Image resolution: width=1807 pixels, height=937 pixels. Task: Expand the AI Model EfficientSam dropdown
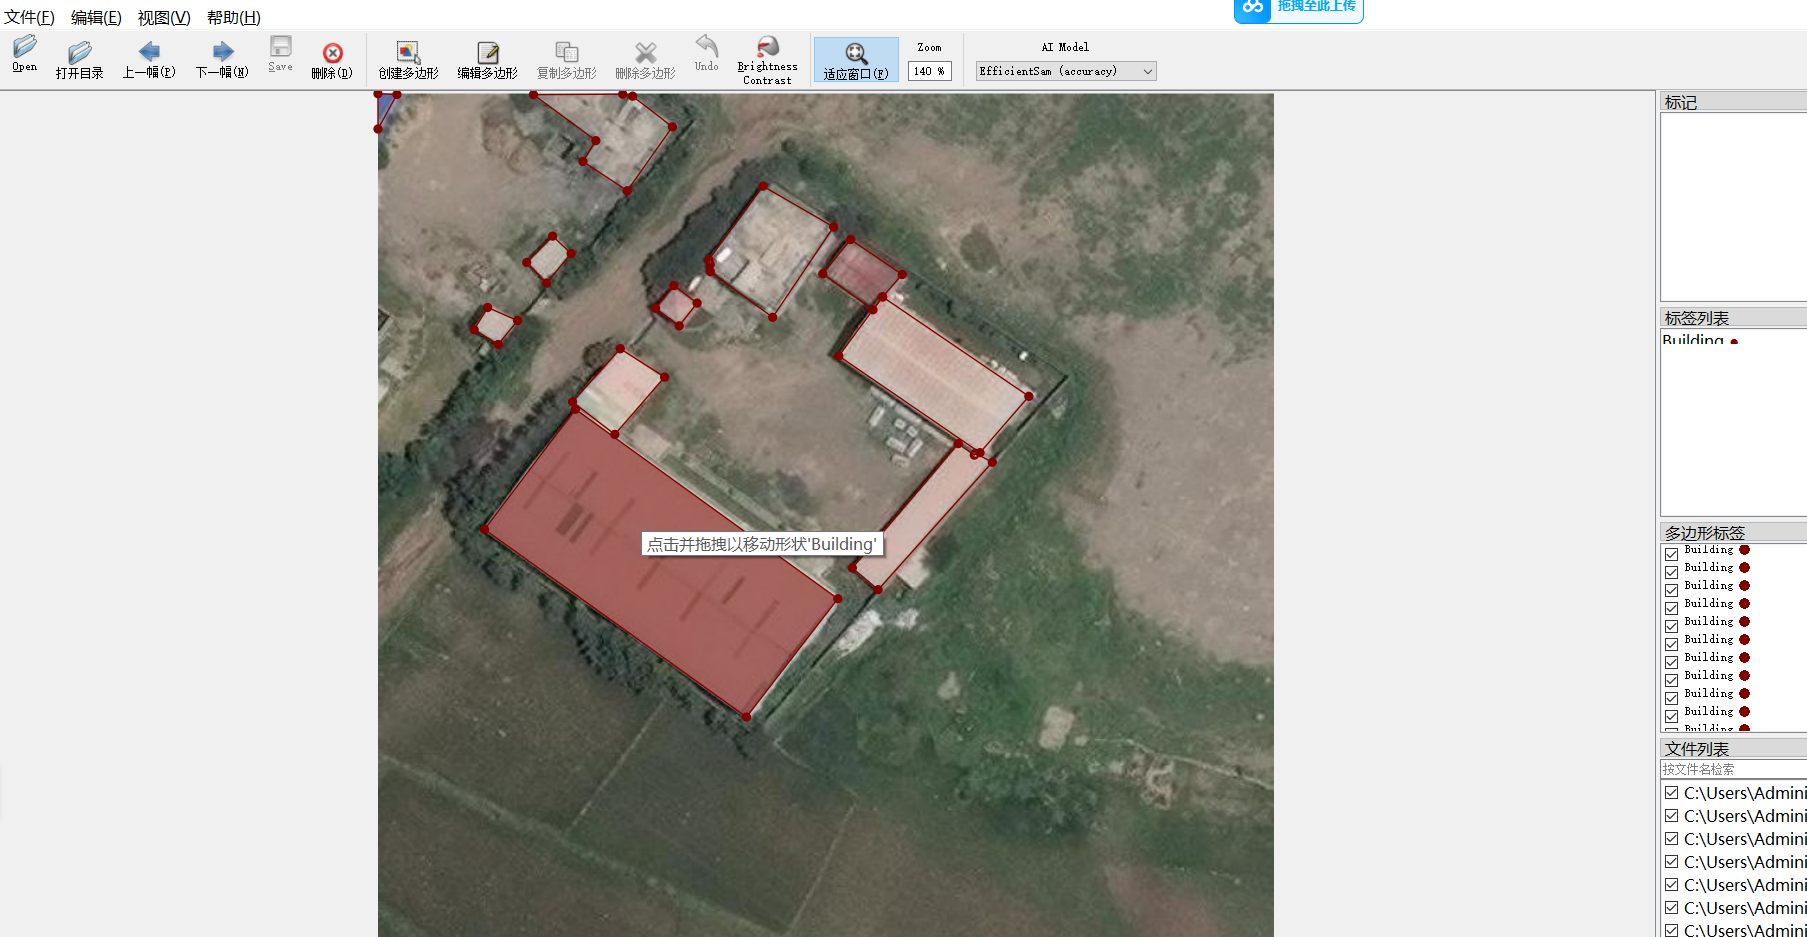[1066, 71]
